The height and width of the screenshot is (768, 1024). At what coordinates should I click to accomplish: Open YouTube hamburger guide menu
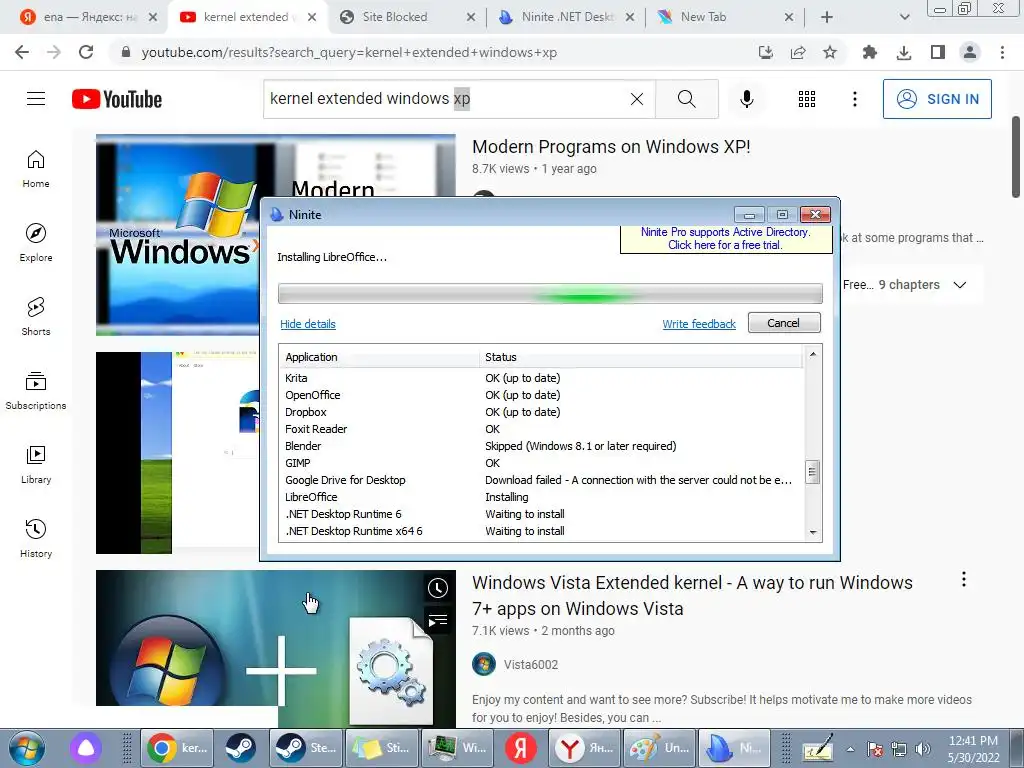(x=36, y=99)
